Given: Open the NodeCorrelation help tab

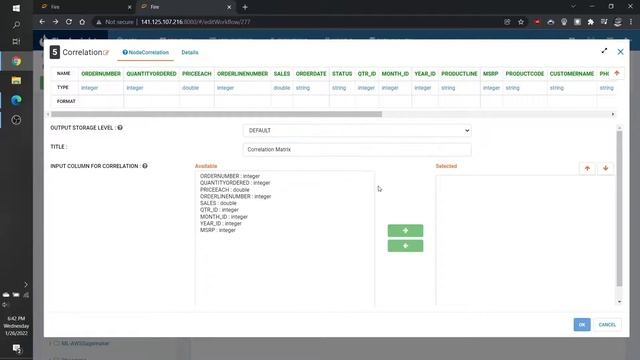Looking at the screenshot, I should [x=146, y=52].
